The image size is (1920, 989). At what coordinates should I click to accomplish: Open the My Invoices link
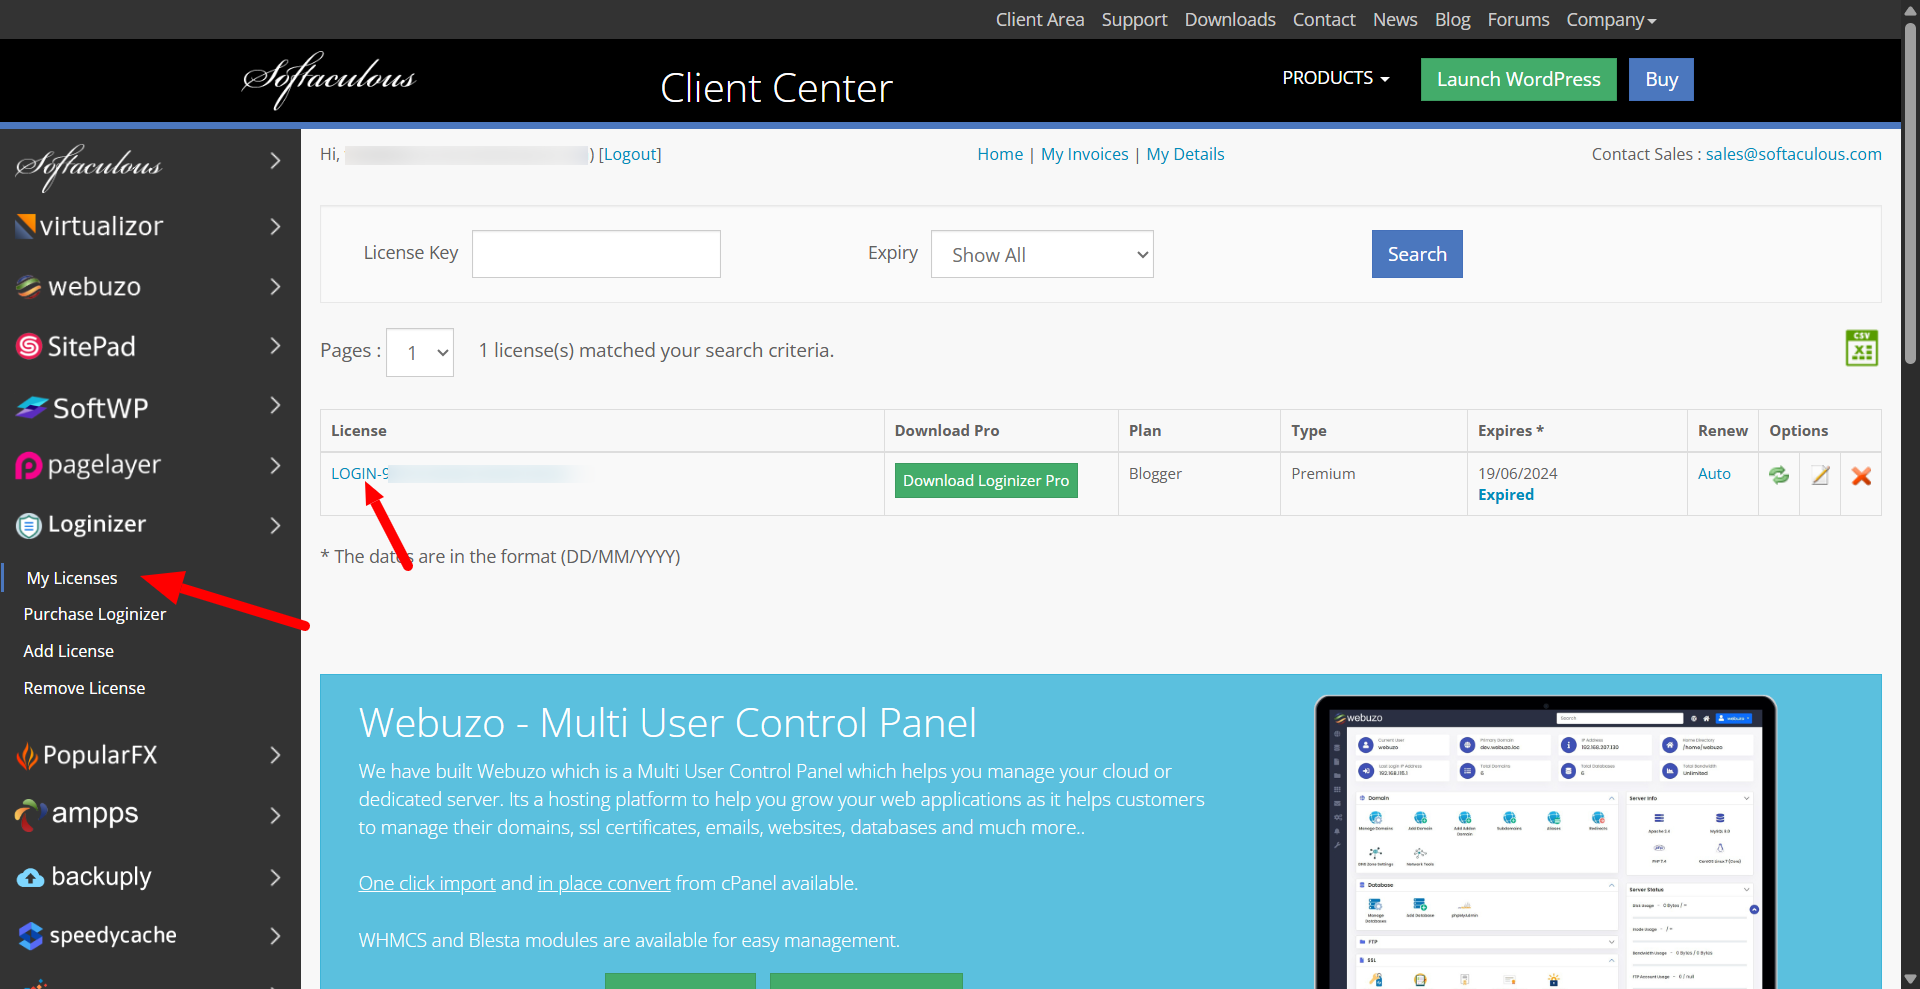pyautogui.click(x=1084, y=154)
